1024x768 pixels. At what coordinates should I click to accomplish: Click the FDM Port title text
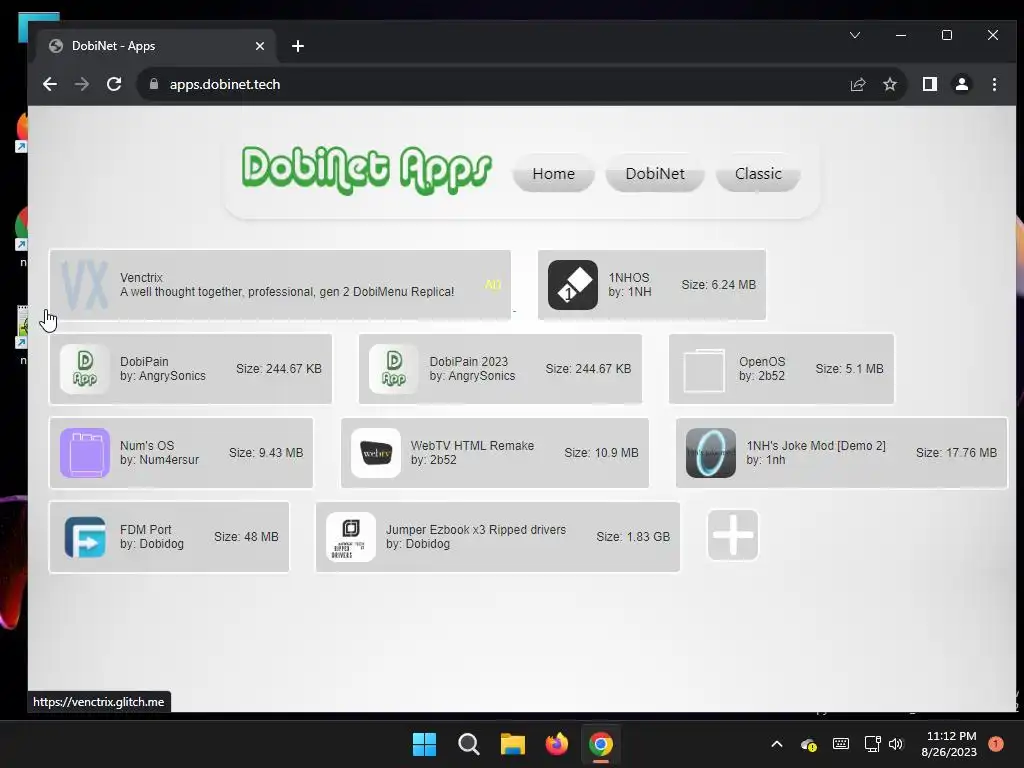tap(146, 530)
